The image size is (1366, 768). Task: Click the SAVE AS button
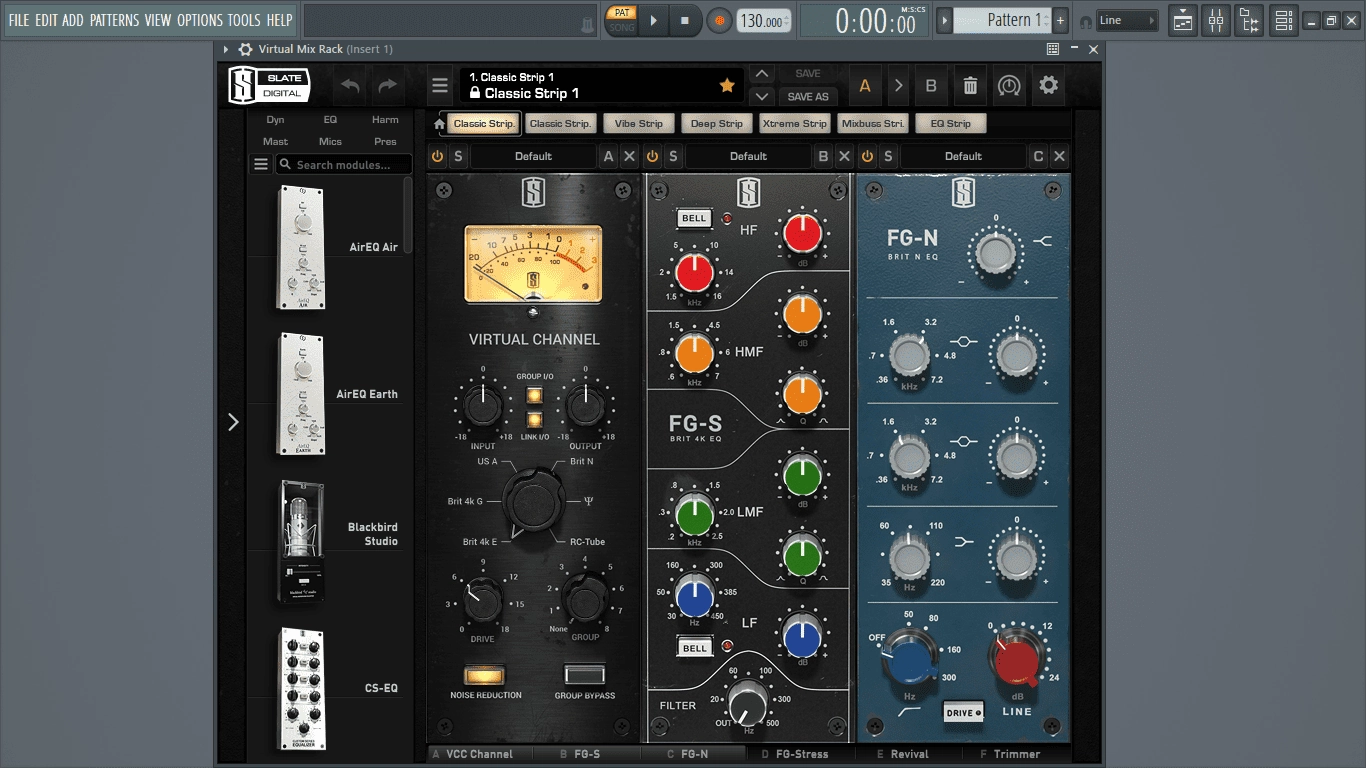(x=808, y=97)
